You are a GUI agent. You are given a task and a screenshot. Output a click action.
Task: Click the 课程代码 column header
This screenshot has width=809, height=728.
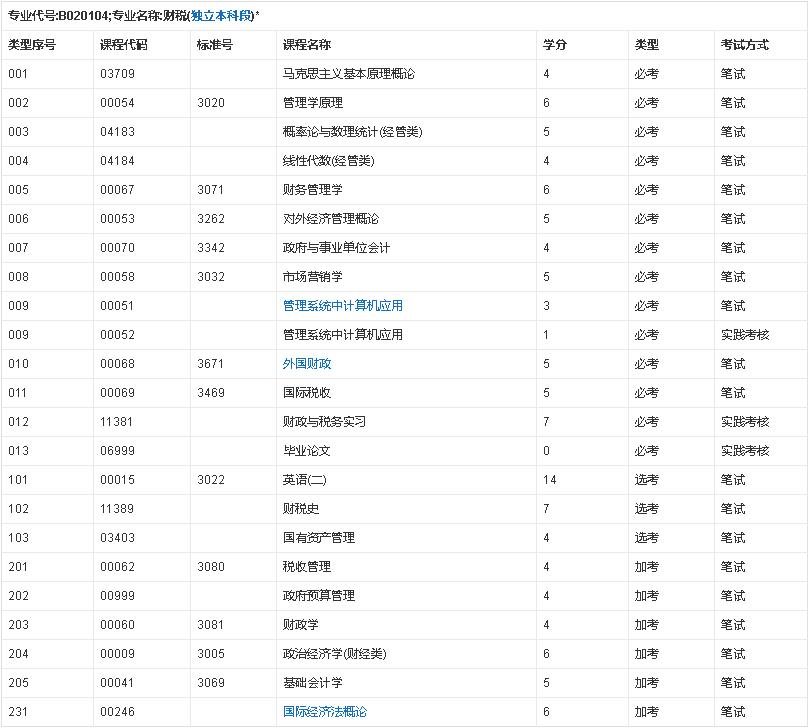pos(124,45)
